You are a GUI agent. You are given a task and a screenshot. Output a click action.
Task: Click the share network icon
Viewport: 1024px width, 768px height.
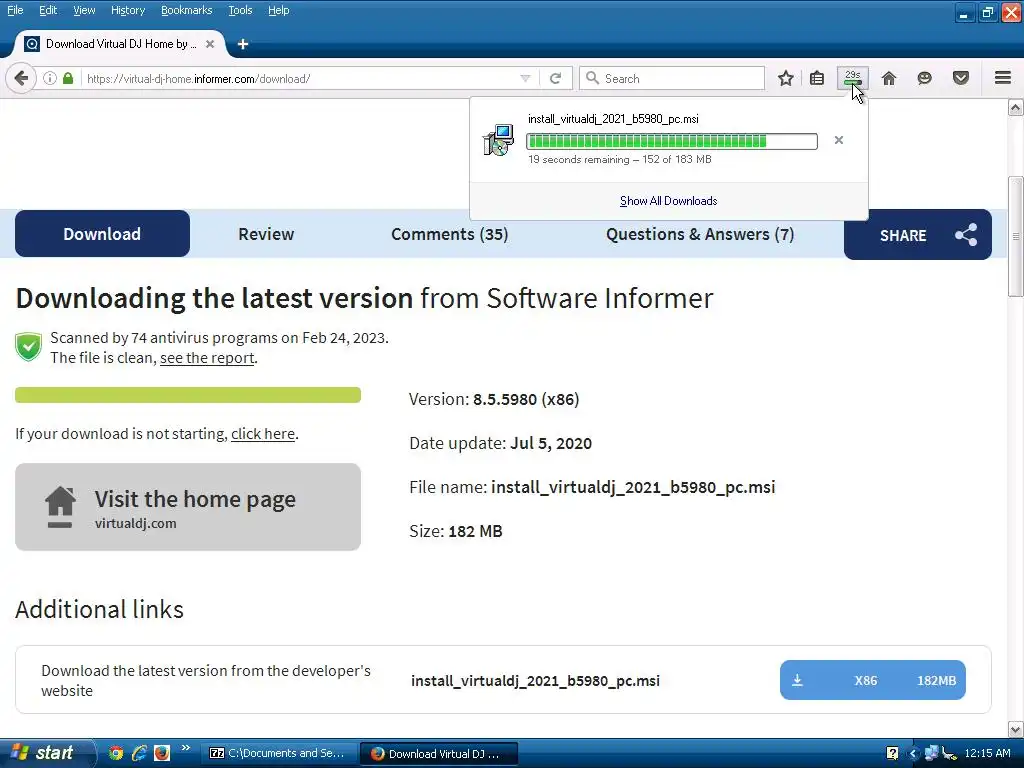point(966,235)
